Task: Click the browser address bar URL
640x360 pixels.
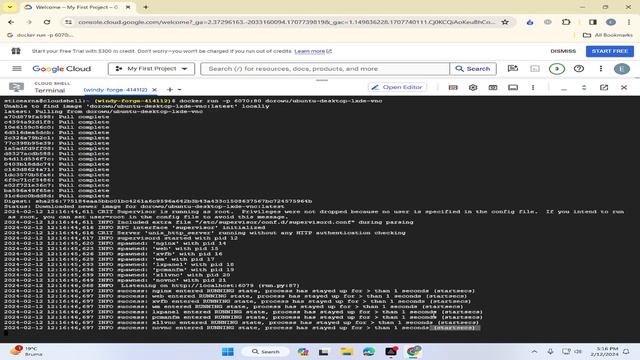Action: coord(286,22)
